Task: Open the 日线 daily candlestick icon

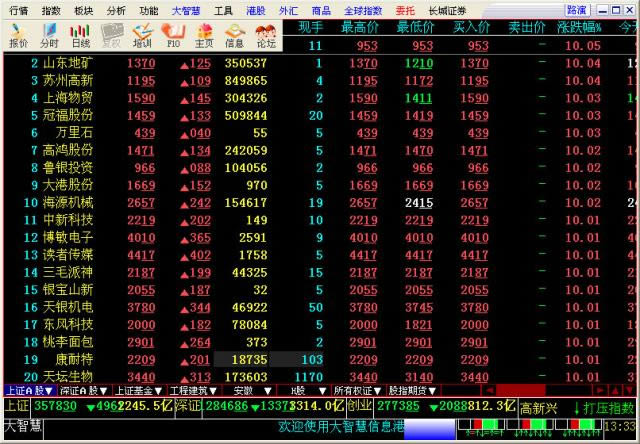Action: pyautogui.click(x=80, y=36)
